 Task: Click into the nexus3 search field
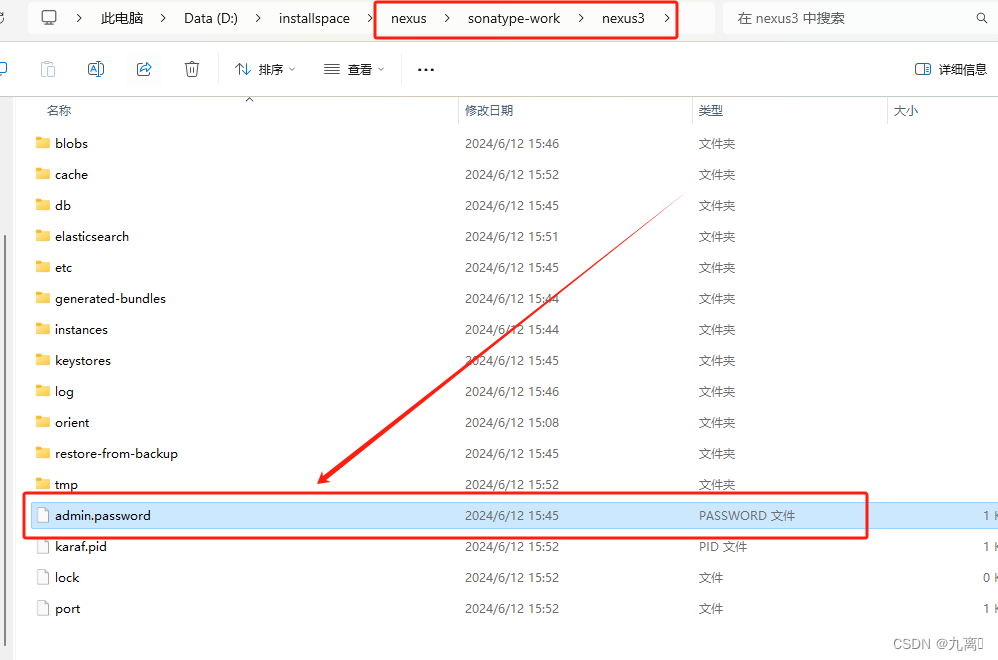pos(853,18)
